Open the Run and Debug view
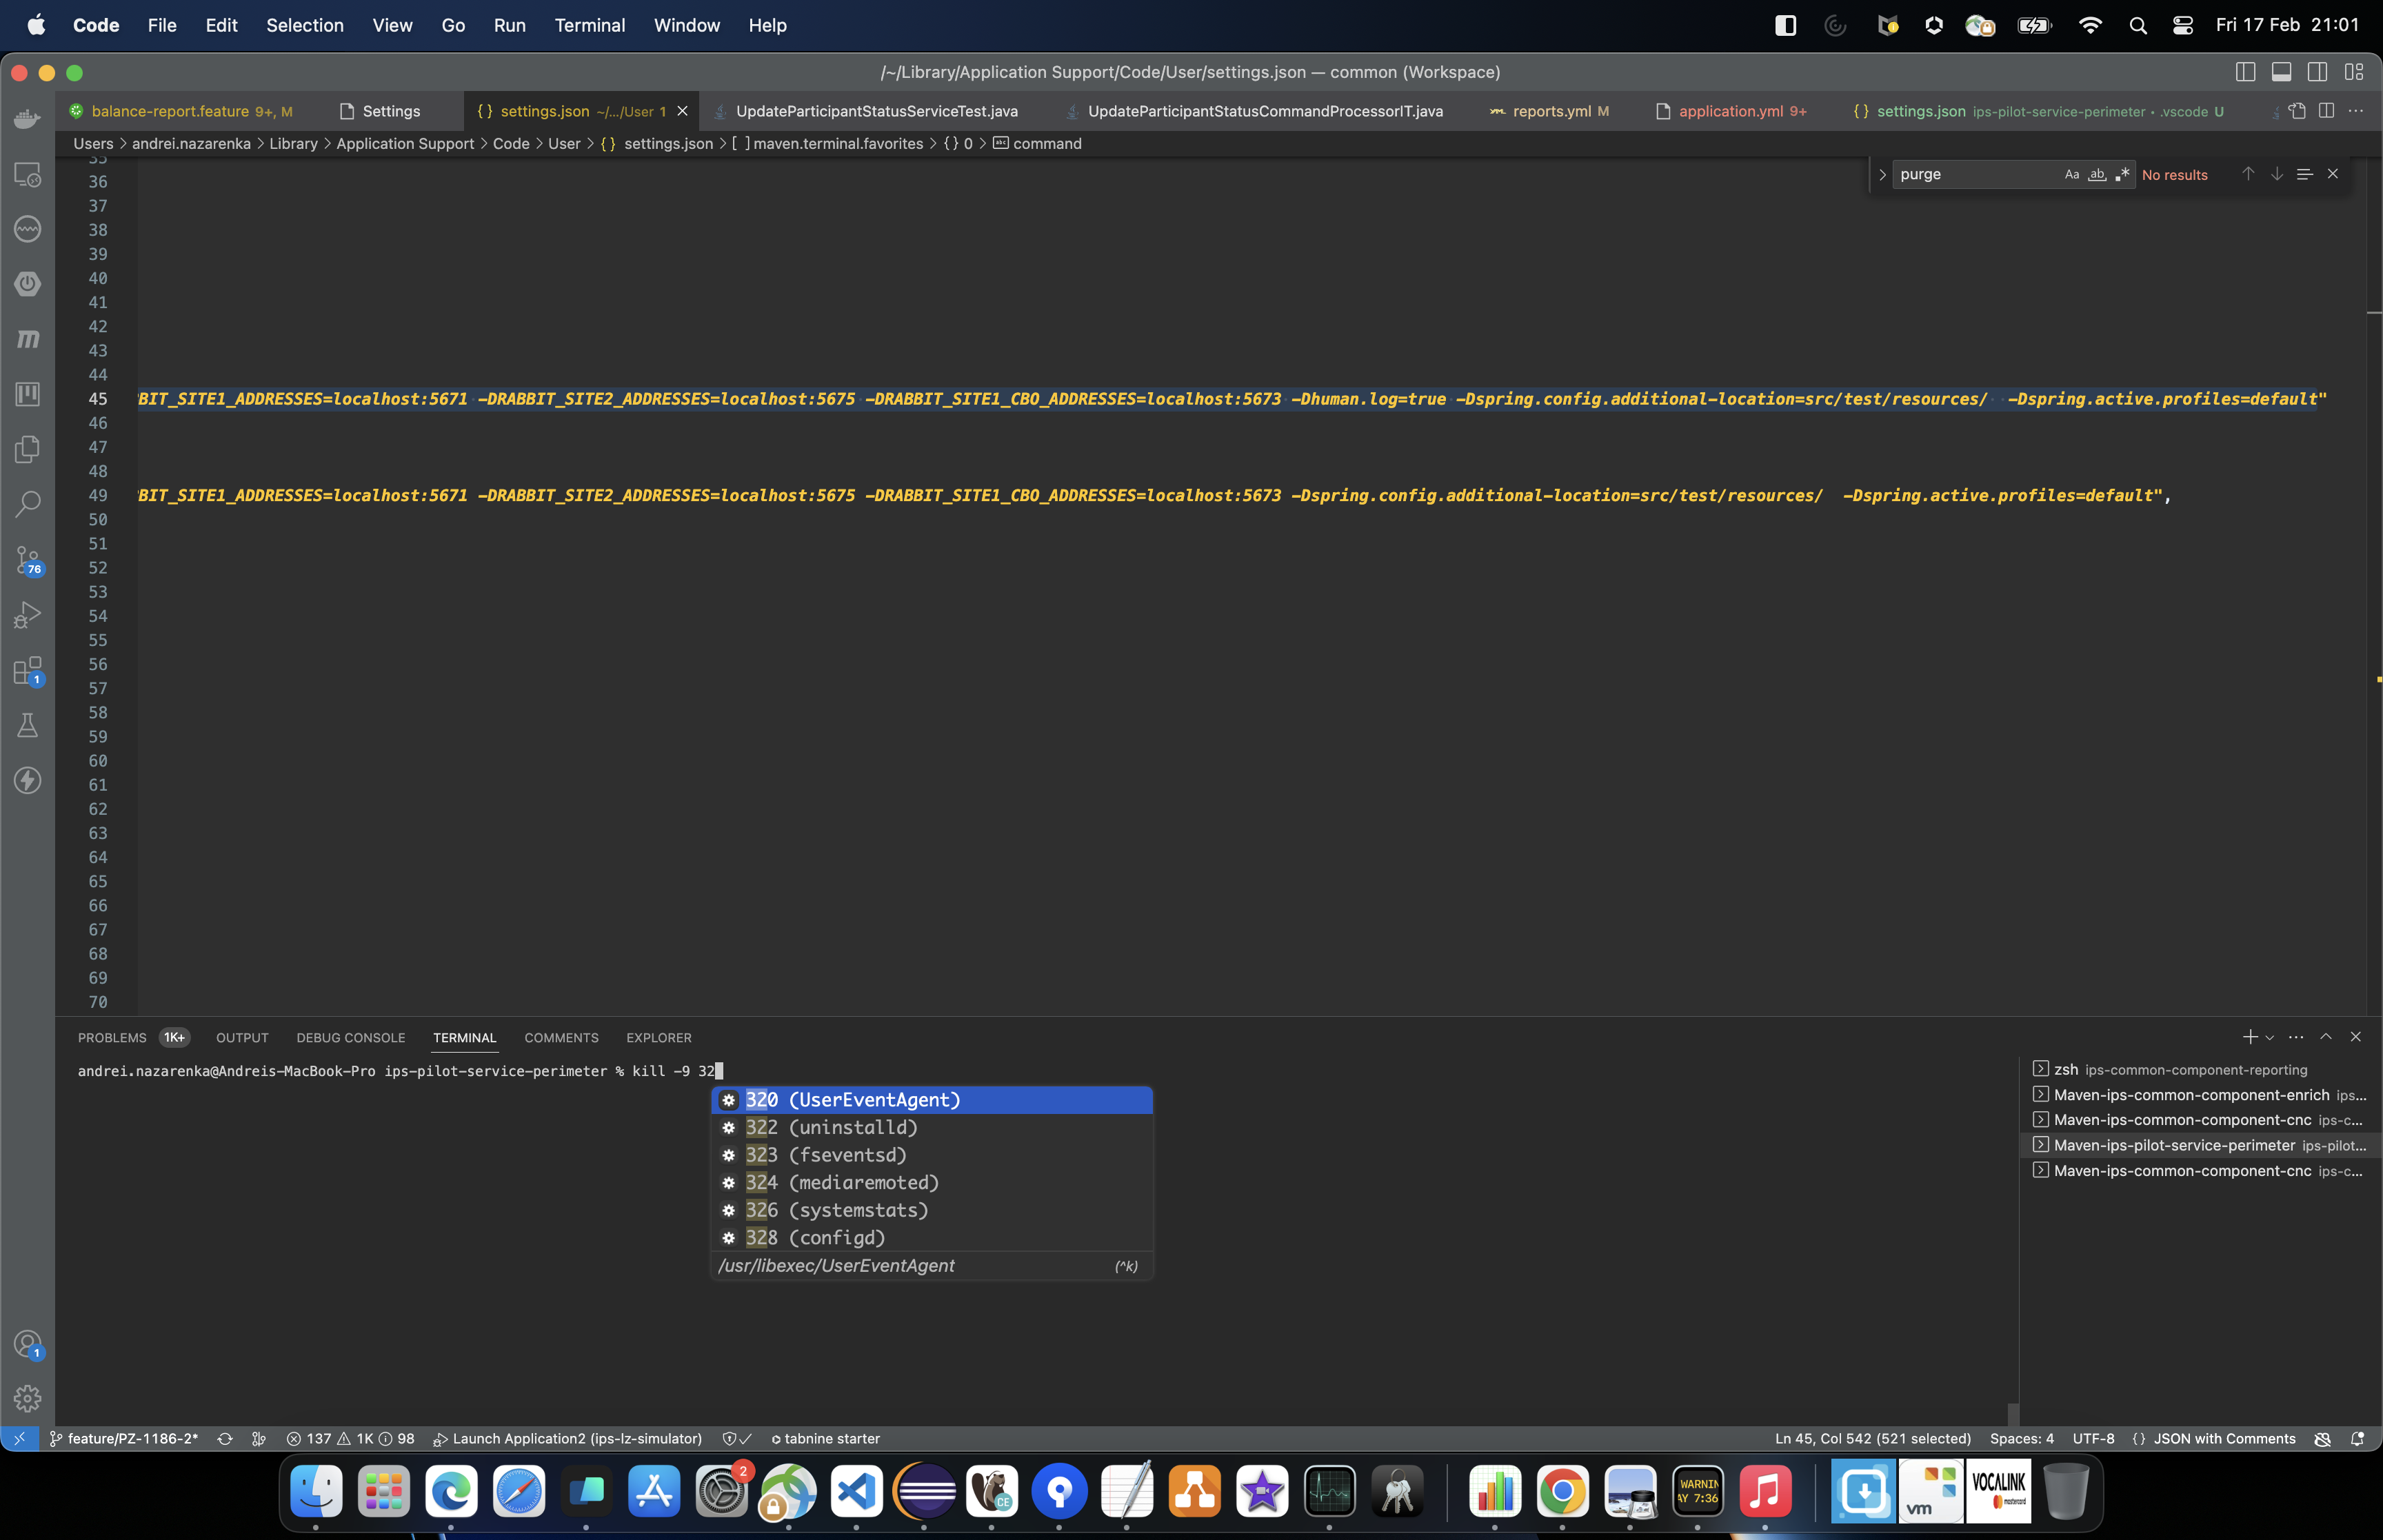 coord(27,614)
